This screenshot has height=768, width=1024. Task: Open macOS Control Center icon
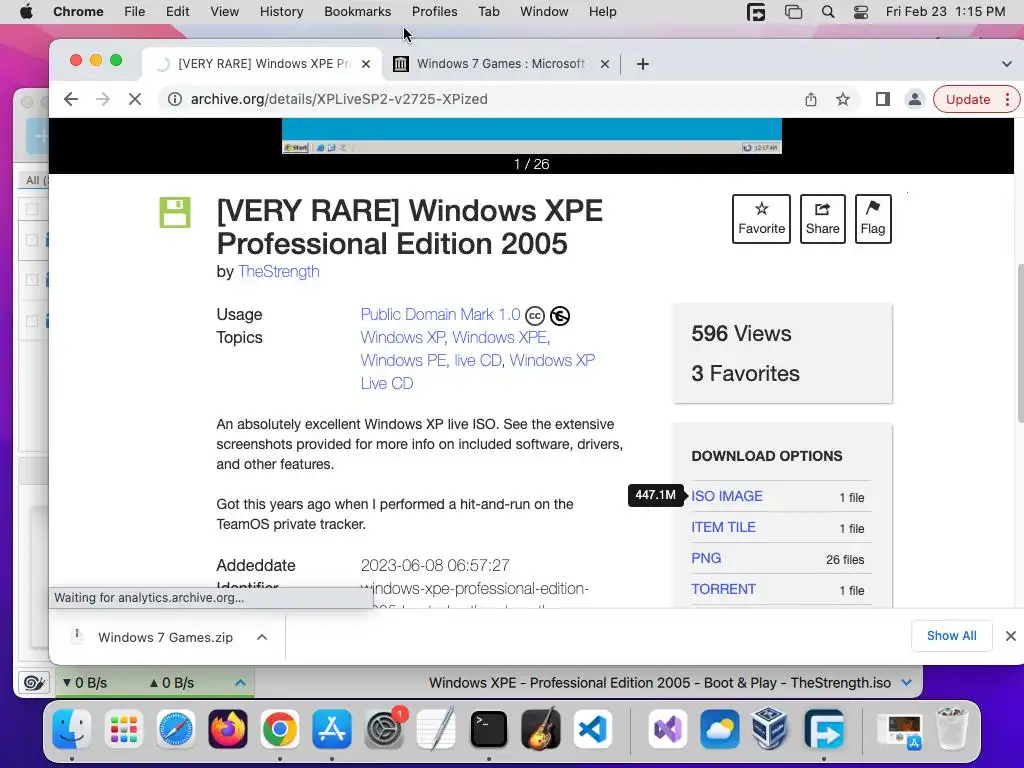[x=861, y=12]
